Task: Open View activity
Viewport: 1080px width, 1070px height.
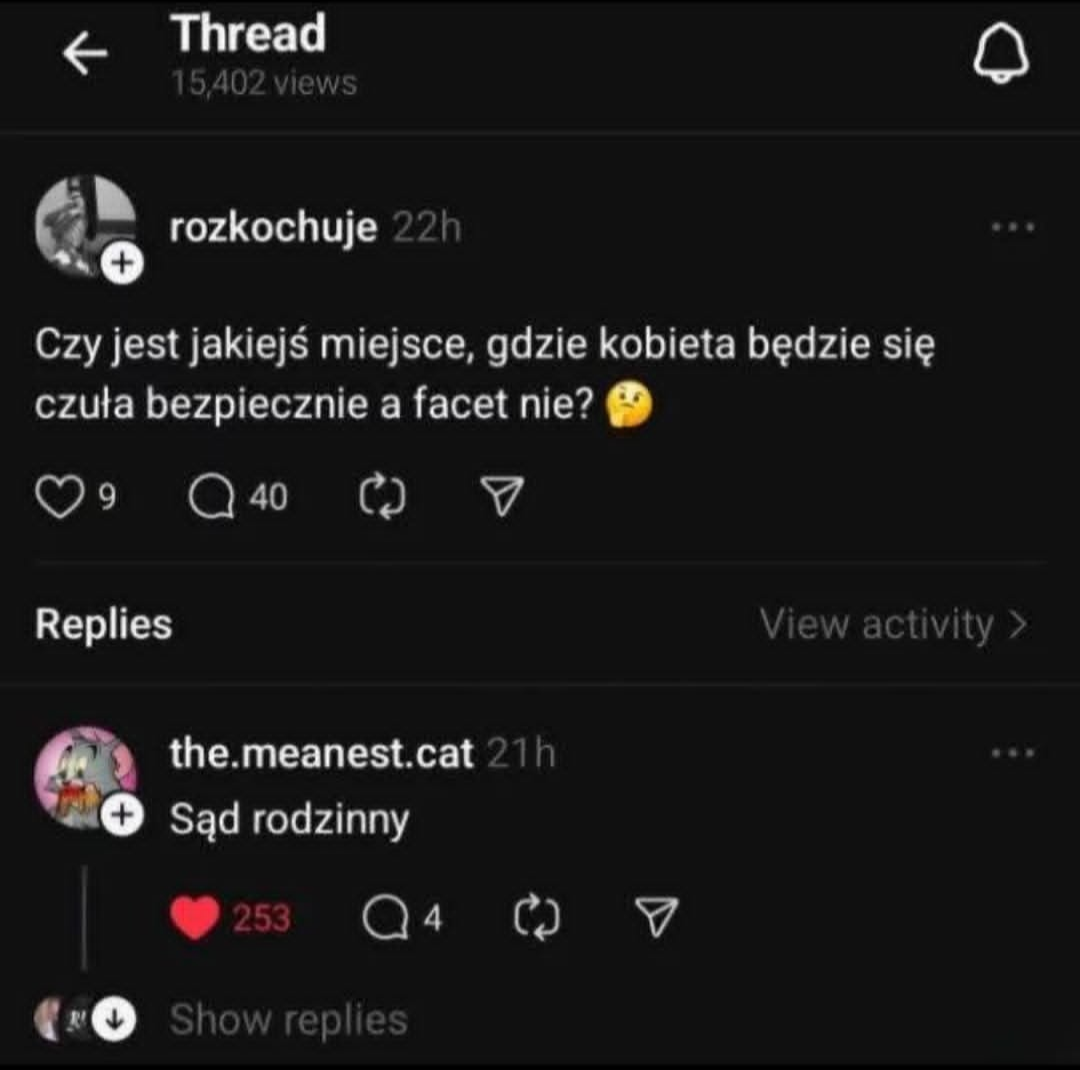Action: [x=893, y=625]
